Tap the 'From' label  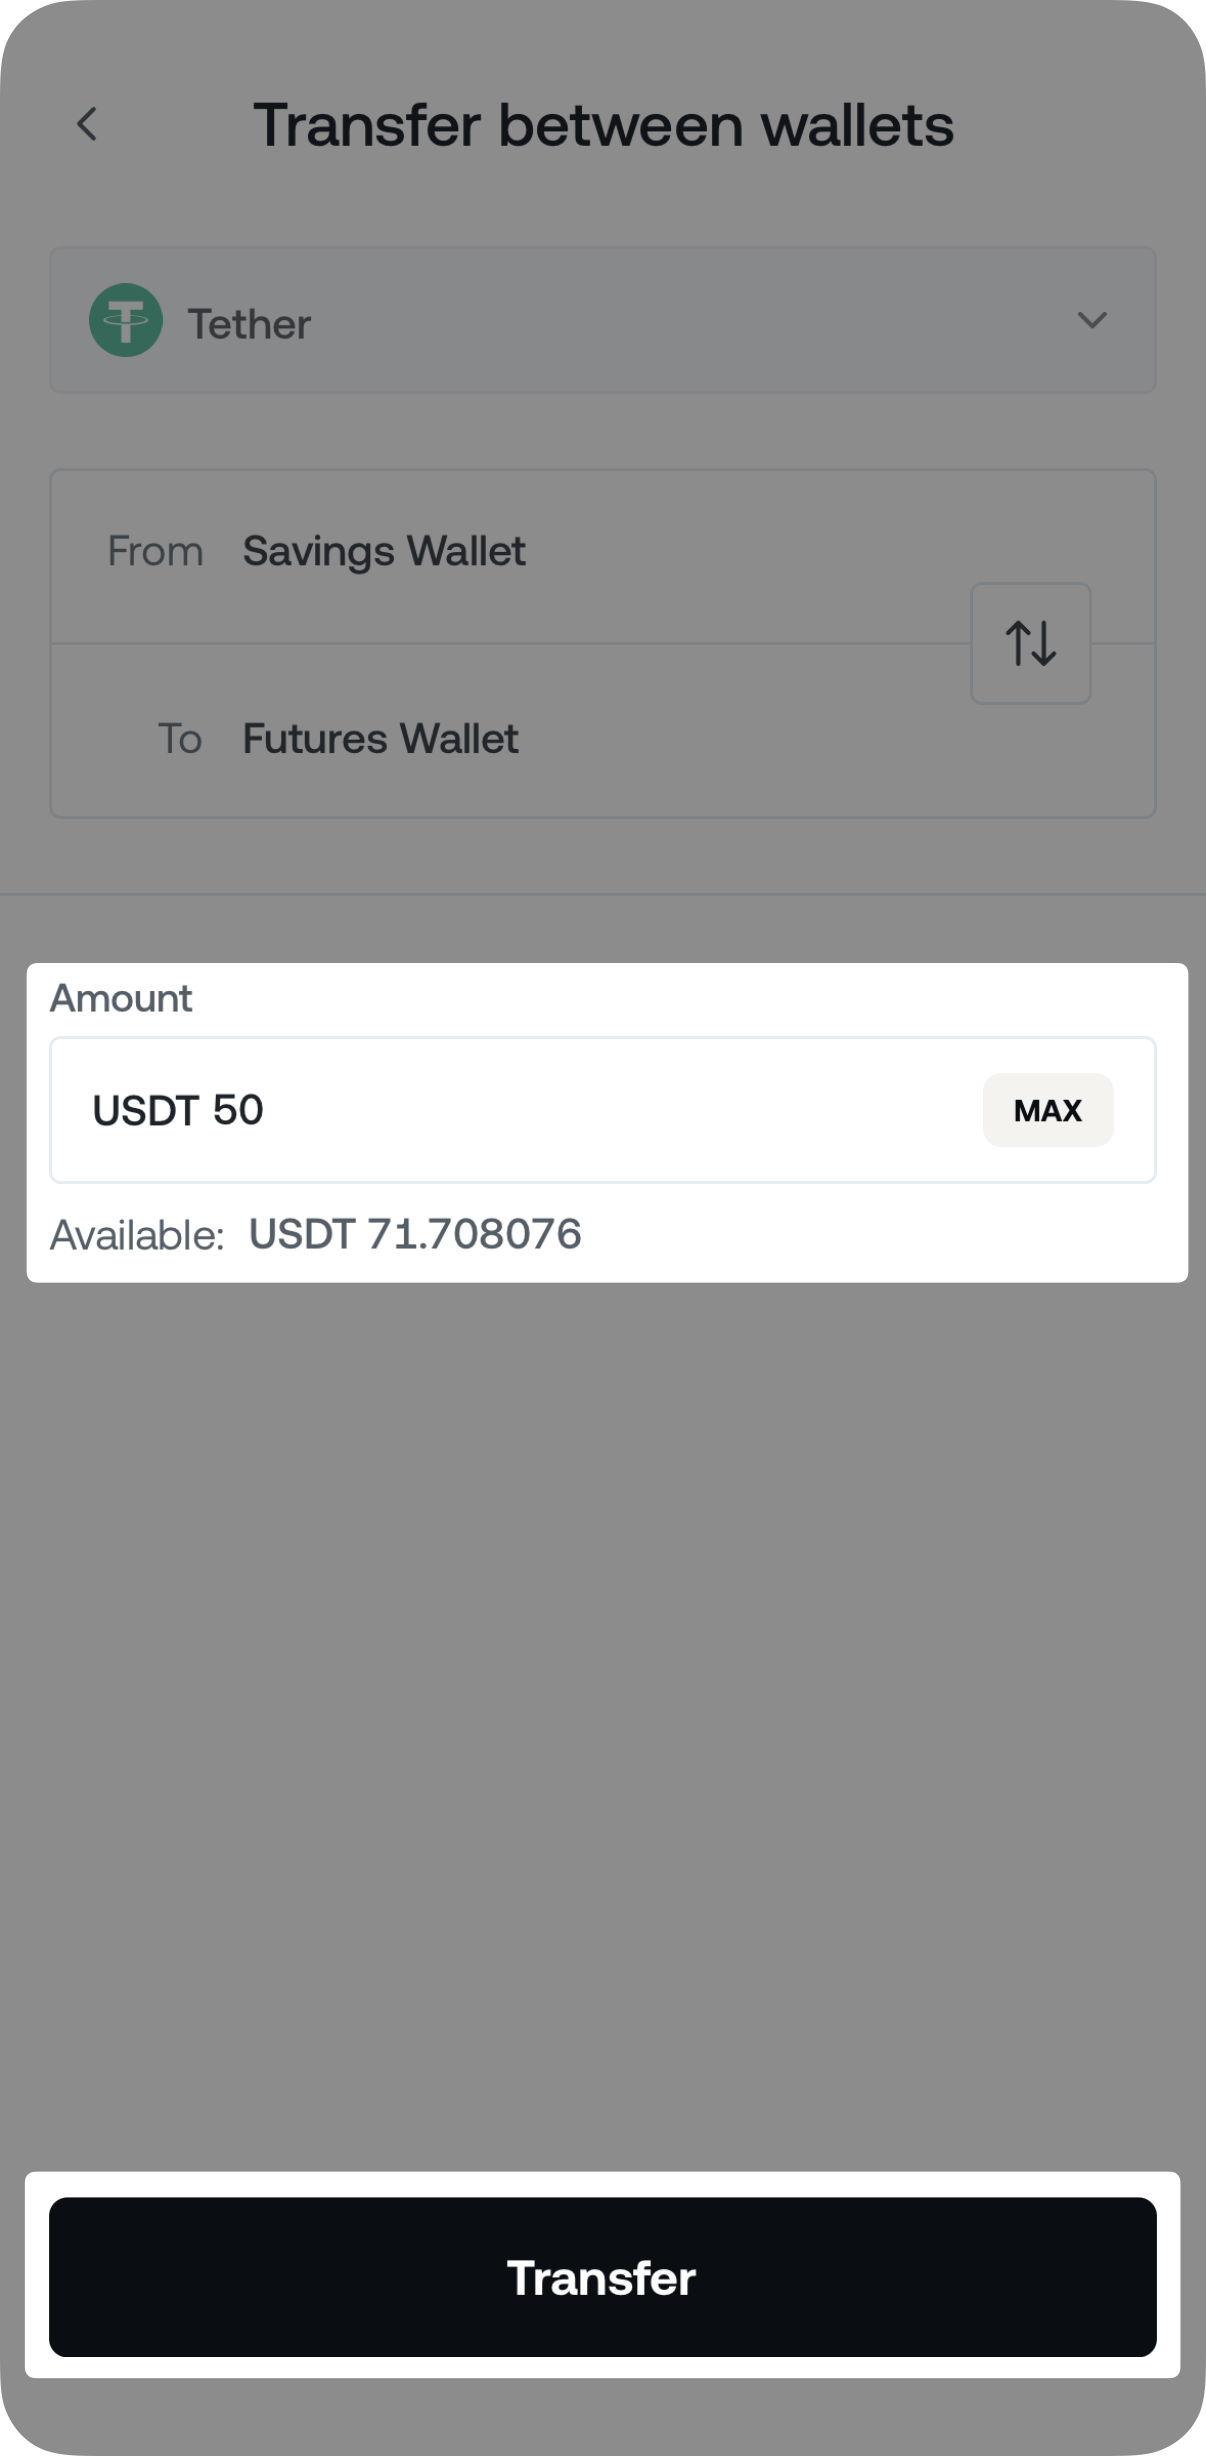pos(155,551)
